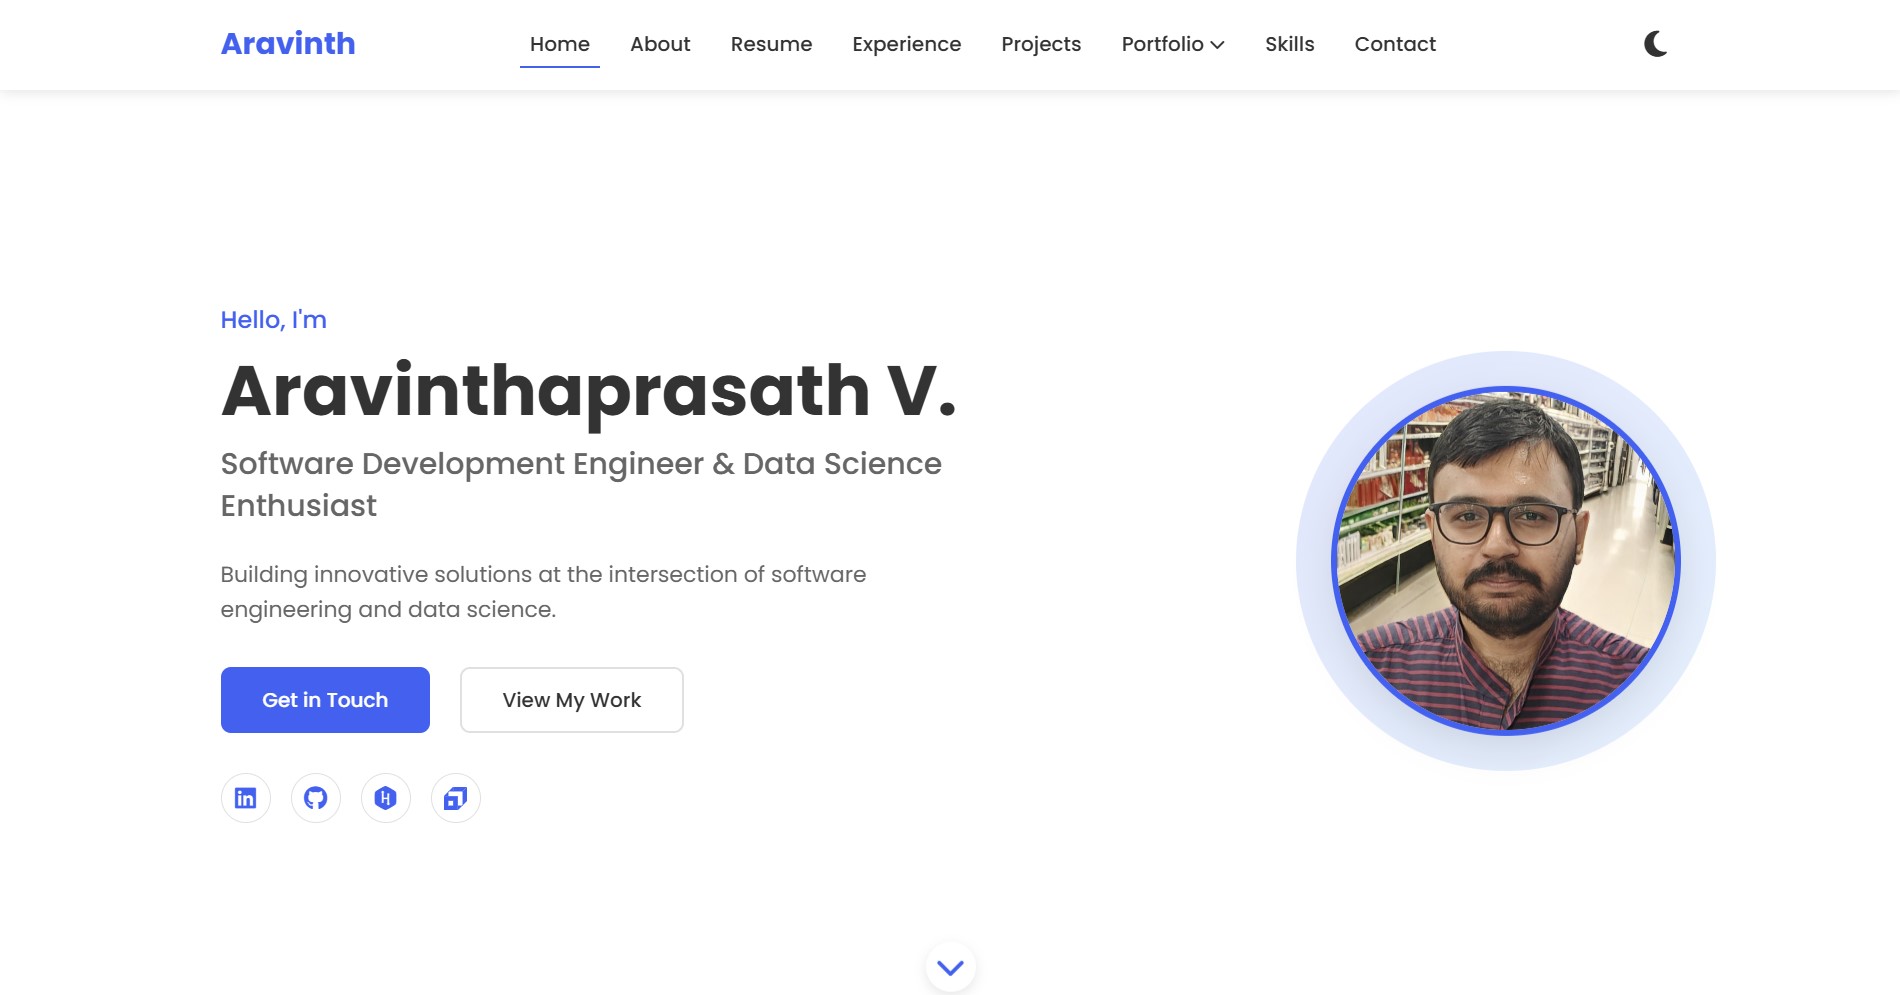Click the cube-shaped coding profile icon

point(455,798)
